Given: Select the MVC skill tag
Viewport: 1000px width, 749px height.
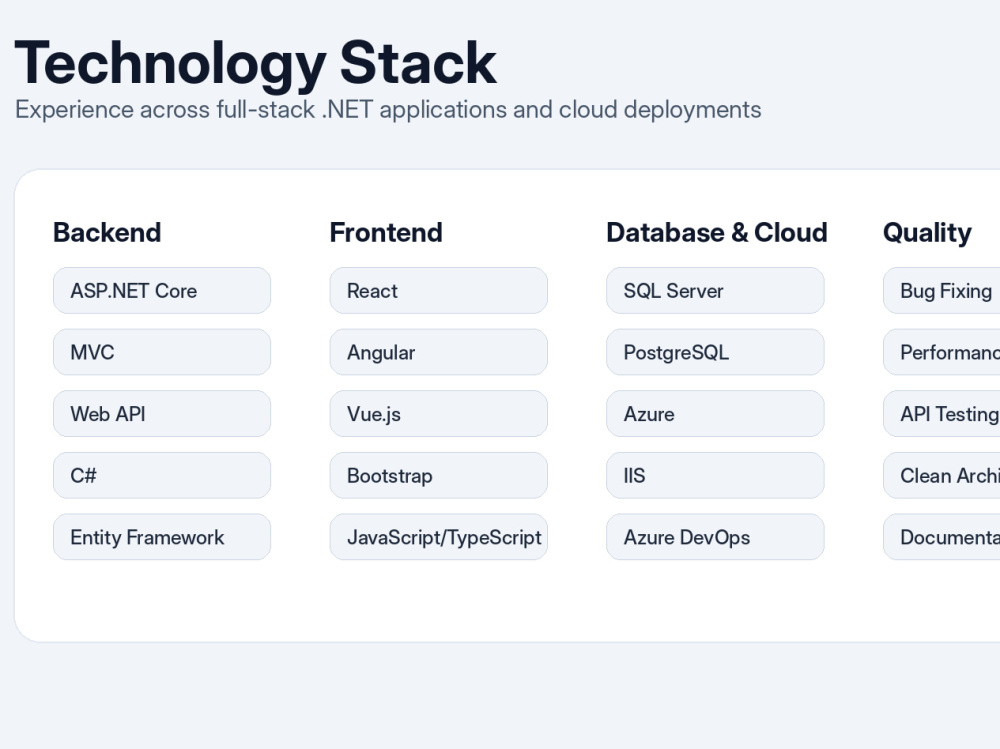Looking at the screenshot, I should coord(162,352).
